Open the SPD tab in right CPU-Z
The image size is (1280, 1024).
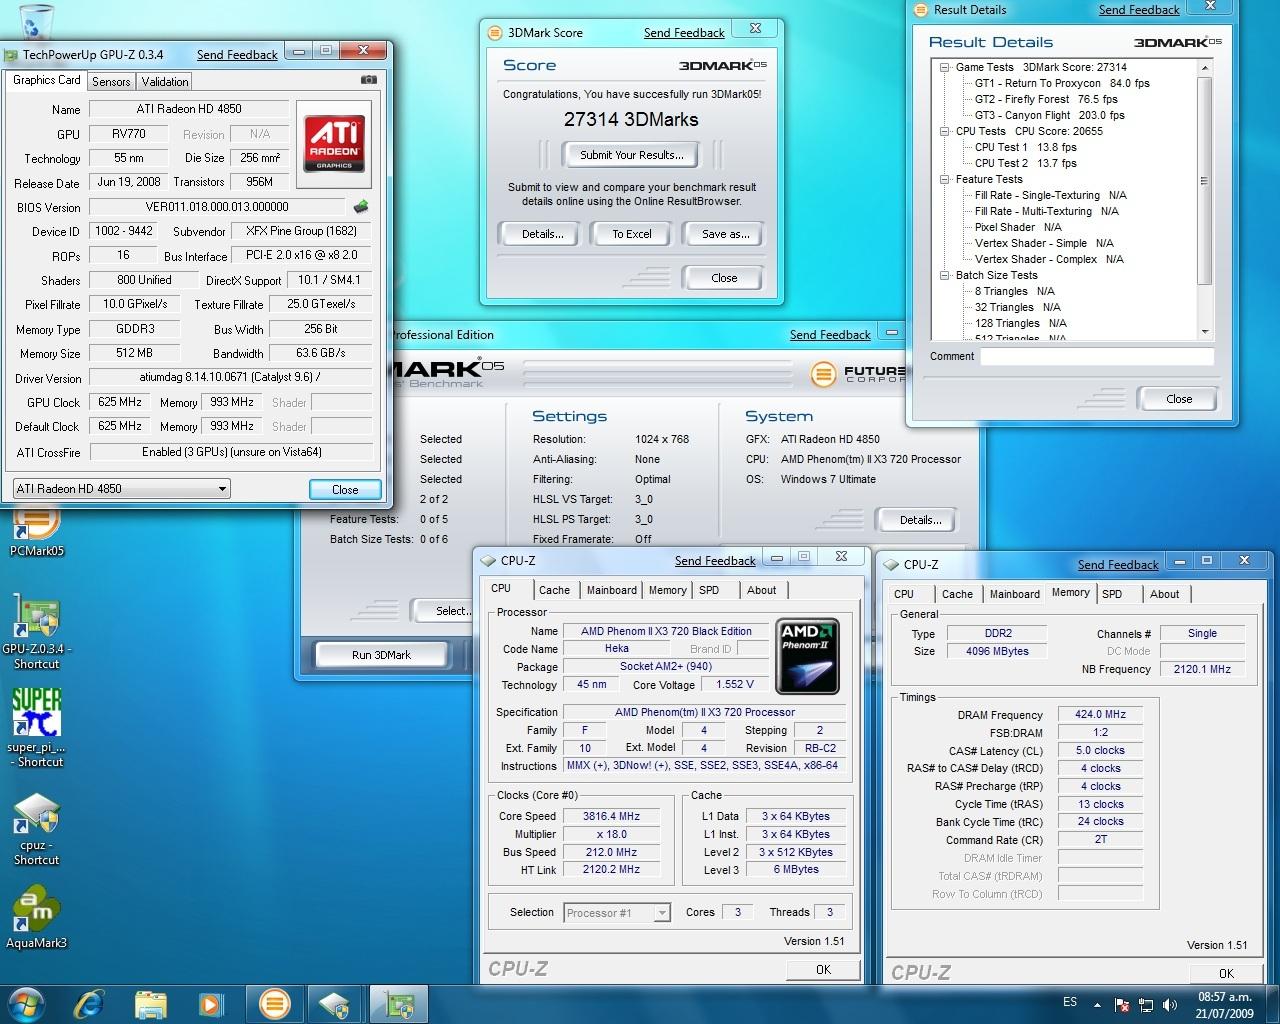coord(1112,594)
